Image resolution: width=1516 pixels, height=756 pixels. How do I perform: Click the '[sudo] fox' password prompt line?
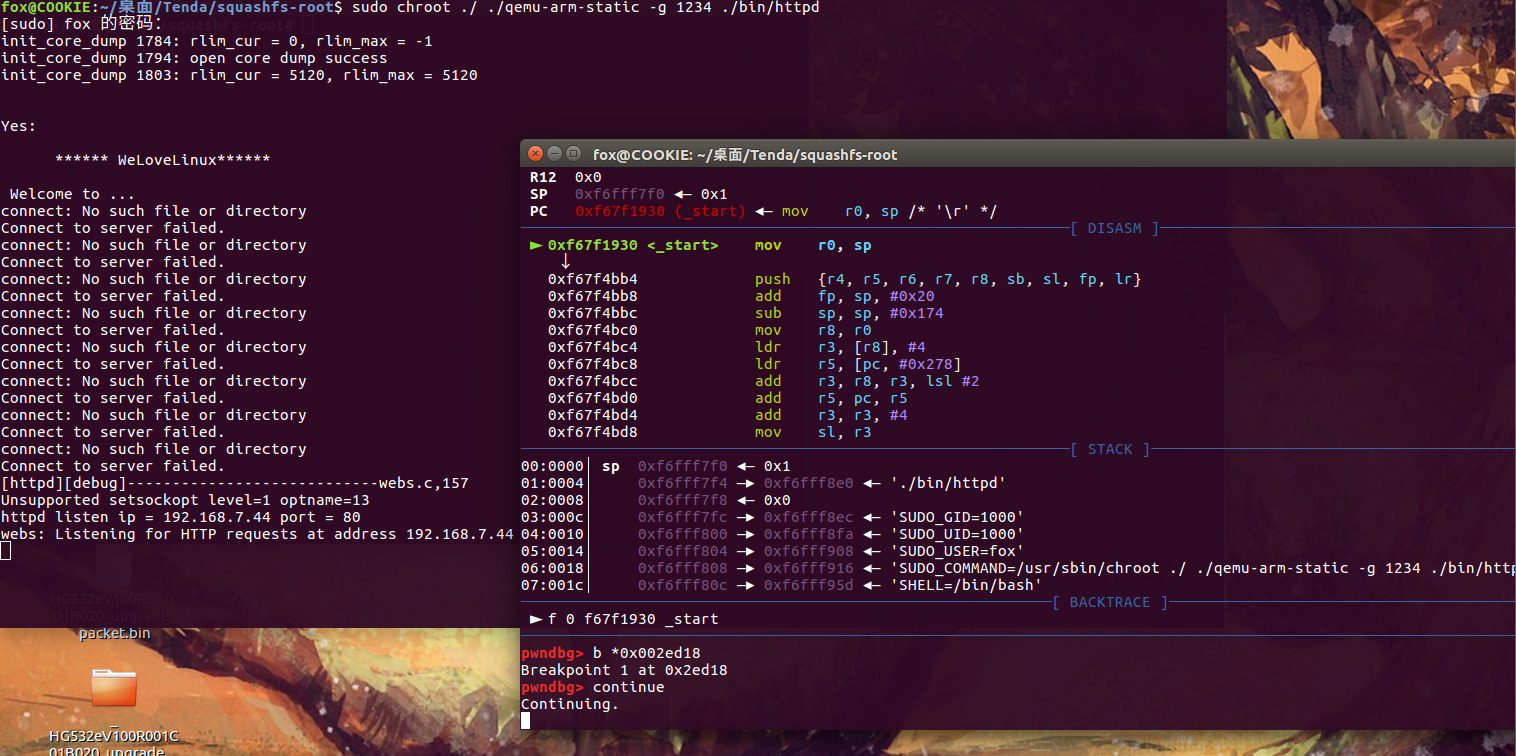point(82,24)
